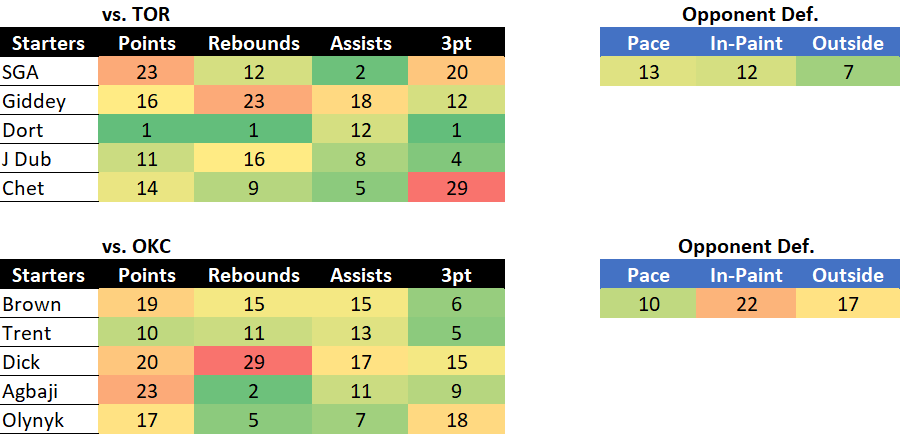Image resolution: width=904 pixels, height=439 pixels.
Task: Select the In-Paint value 22 cell
Action: coord(745,303)
